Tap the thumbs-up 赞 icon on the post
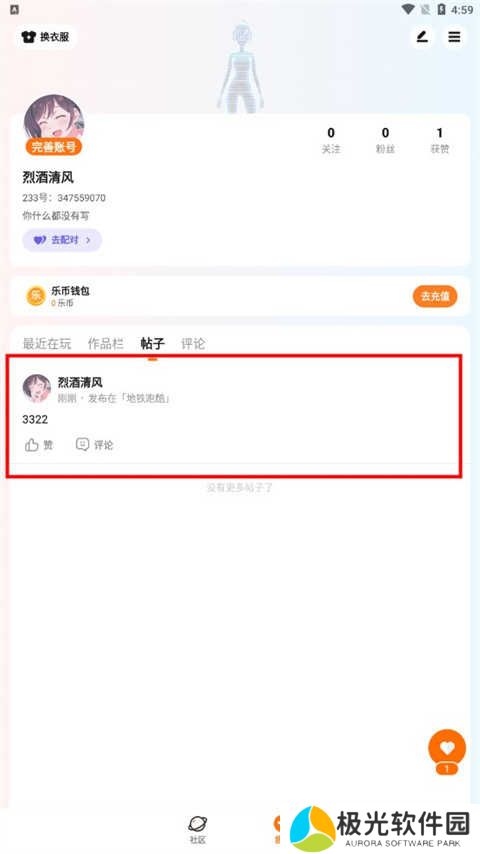This screenshot has width=480, height=854. point(32,445)
